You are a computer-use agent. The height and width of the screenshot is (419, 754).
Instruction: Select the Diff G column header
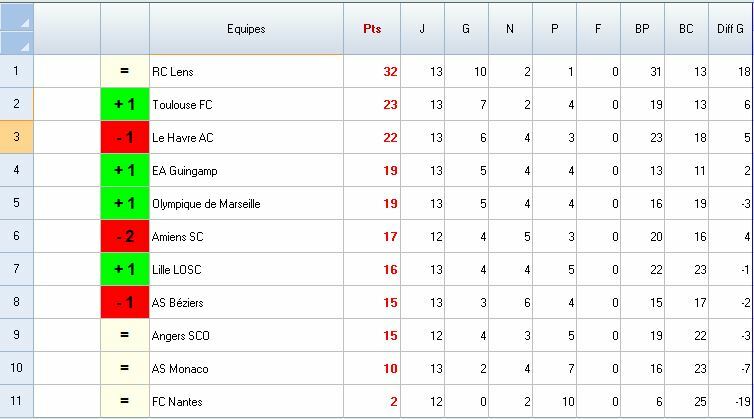731,30
